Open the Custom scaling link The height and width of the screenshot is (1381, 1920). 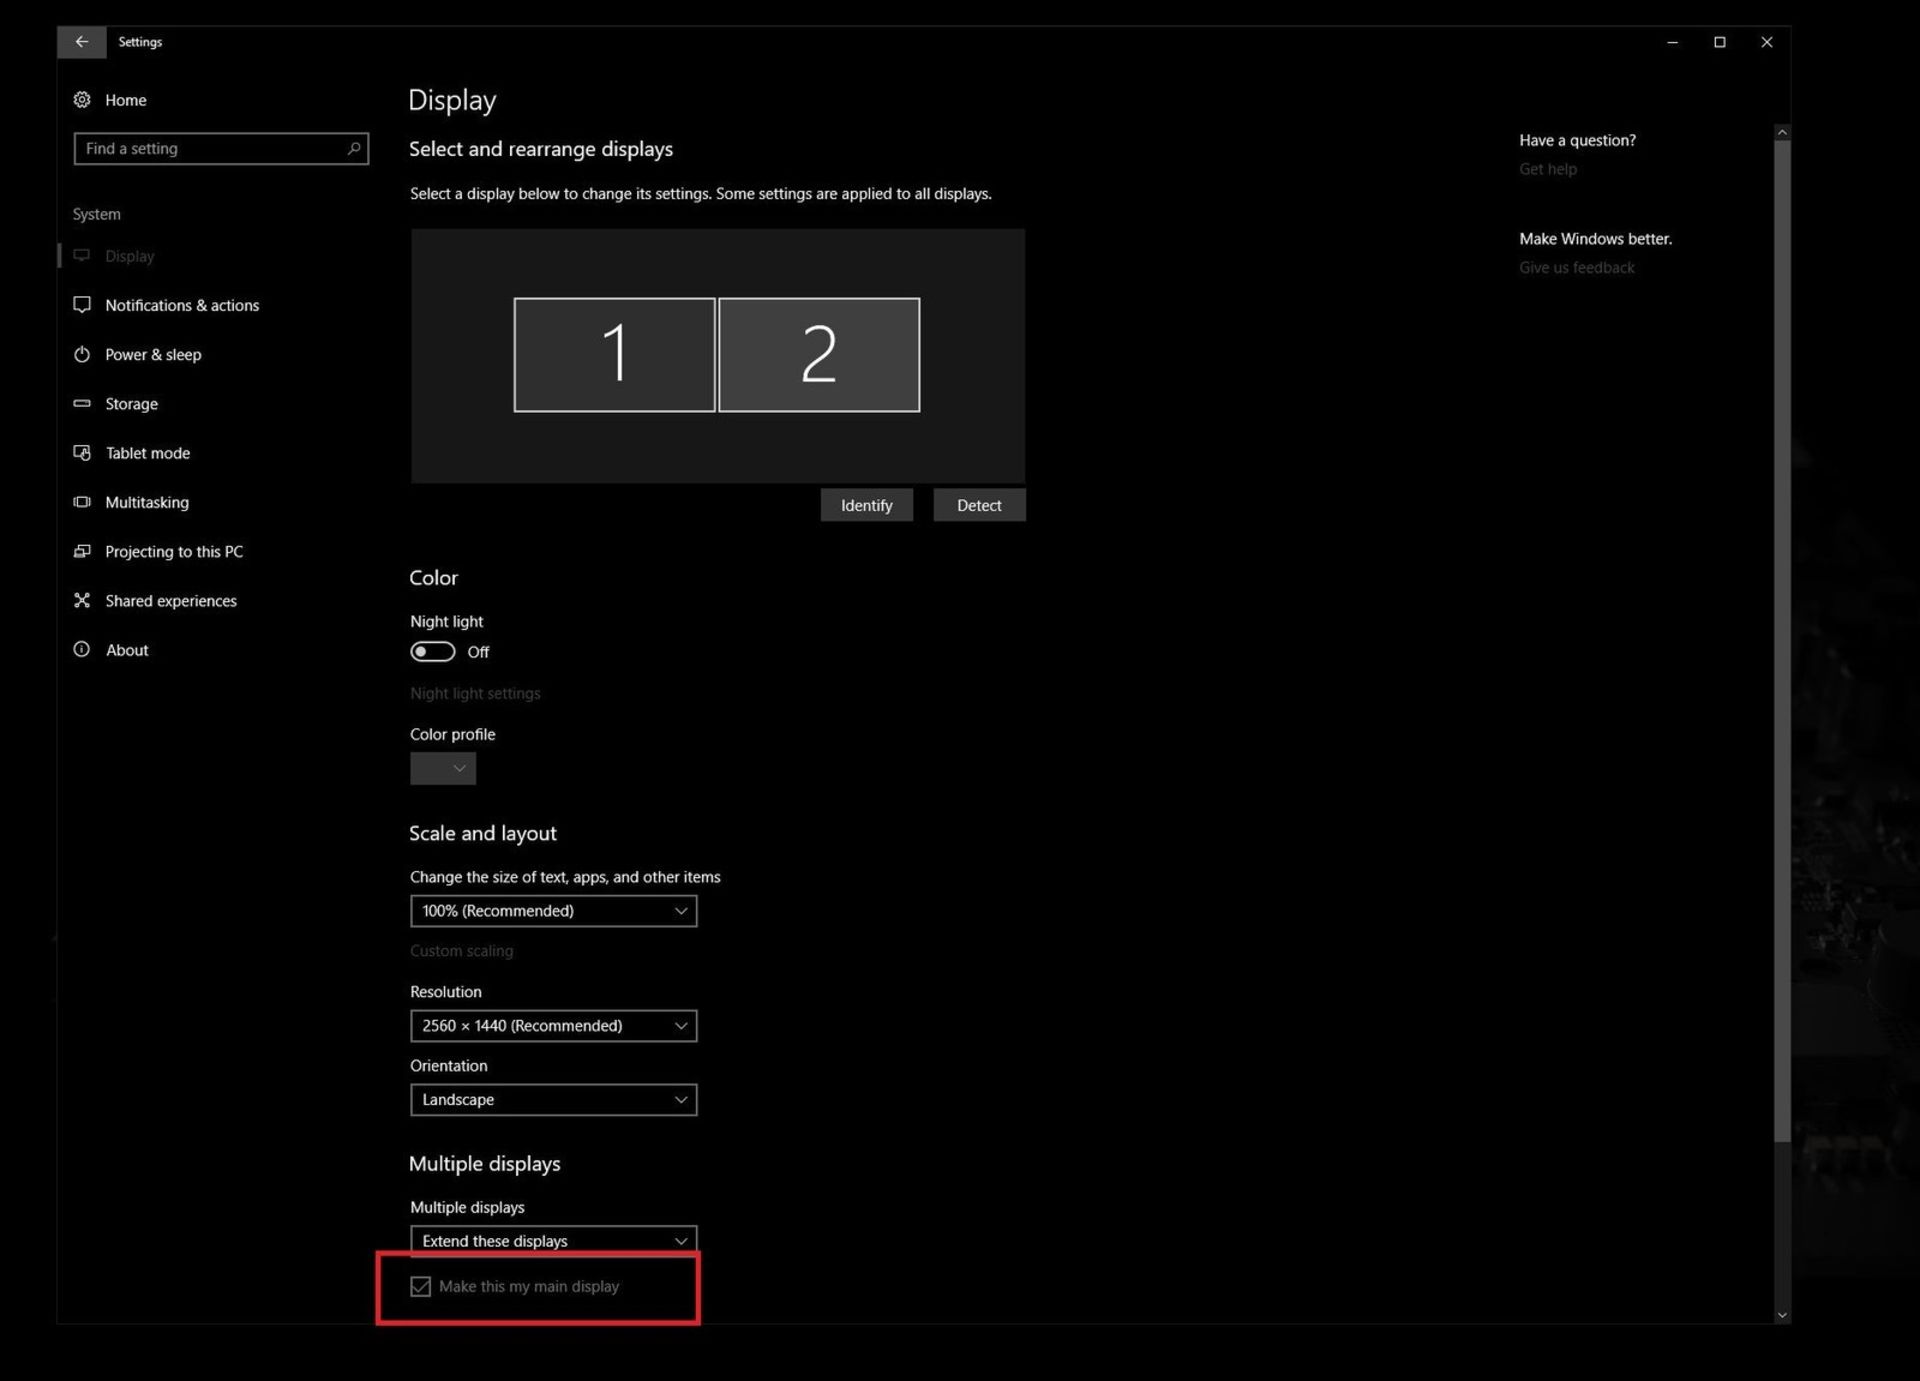[461, 951]
